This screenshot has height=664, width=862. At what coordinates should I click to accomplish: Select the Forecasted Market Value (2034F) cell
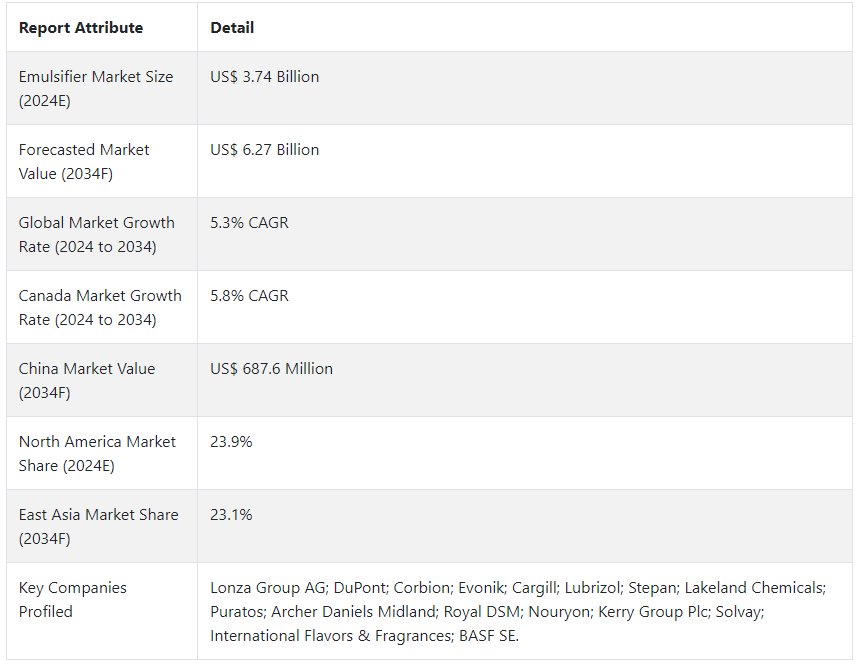pyautogui.click(x=102, y=162)
